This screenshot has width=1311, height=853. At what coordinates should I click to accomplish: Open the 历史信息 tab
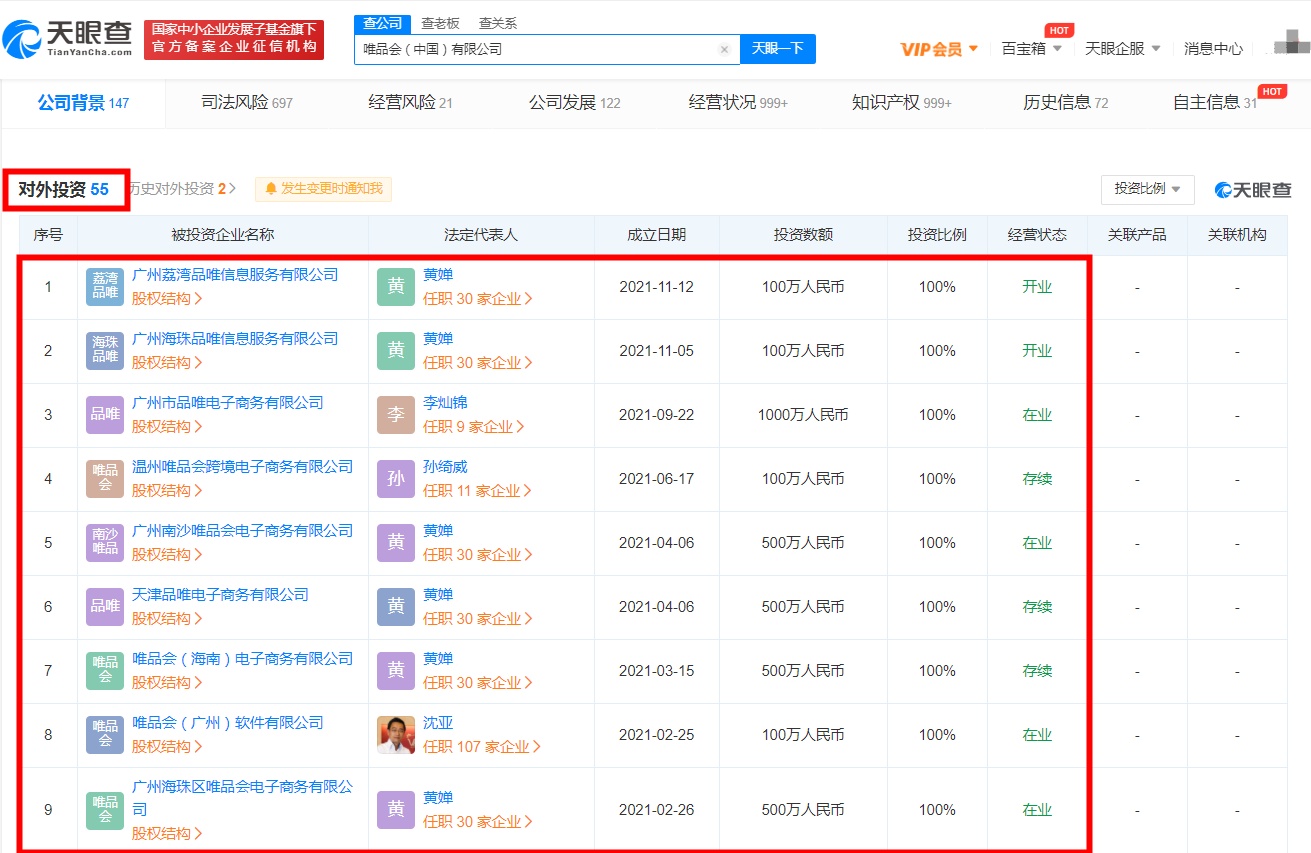pyautogui.click(x=1066, y=102)
